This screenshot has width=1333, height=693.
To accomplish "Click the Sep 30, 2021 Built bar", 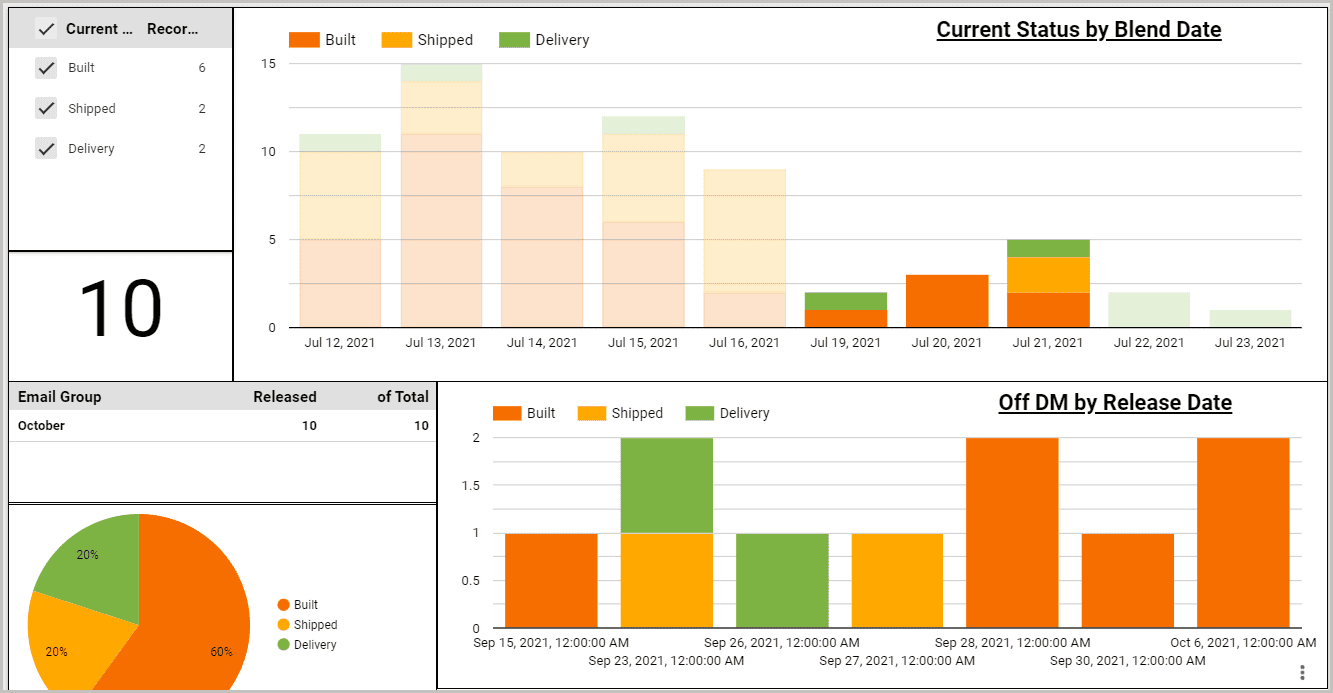I will click(x=1128, y=581).
